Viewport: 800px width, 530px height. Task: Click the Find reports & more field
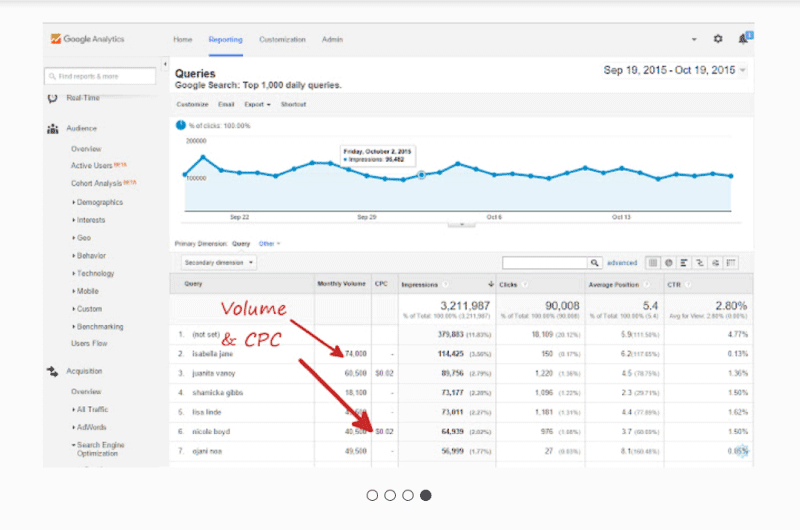(100, 77)
